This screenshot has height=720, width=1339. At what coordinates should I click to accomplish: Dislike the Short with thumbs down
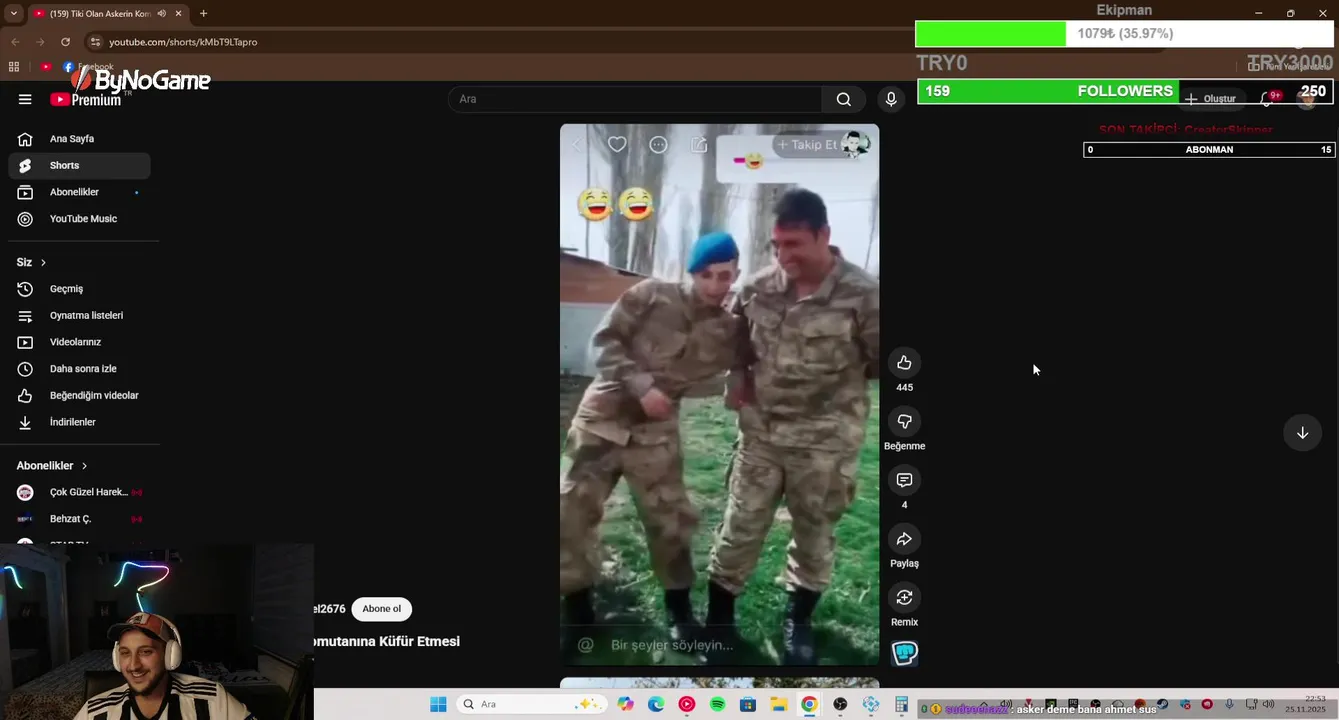[904, 422]
